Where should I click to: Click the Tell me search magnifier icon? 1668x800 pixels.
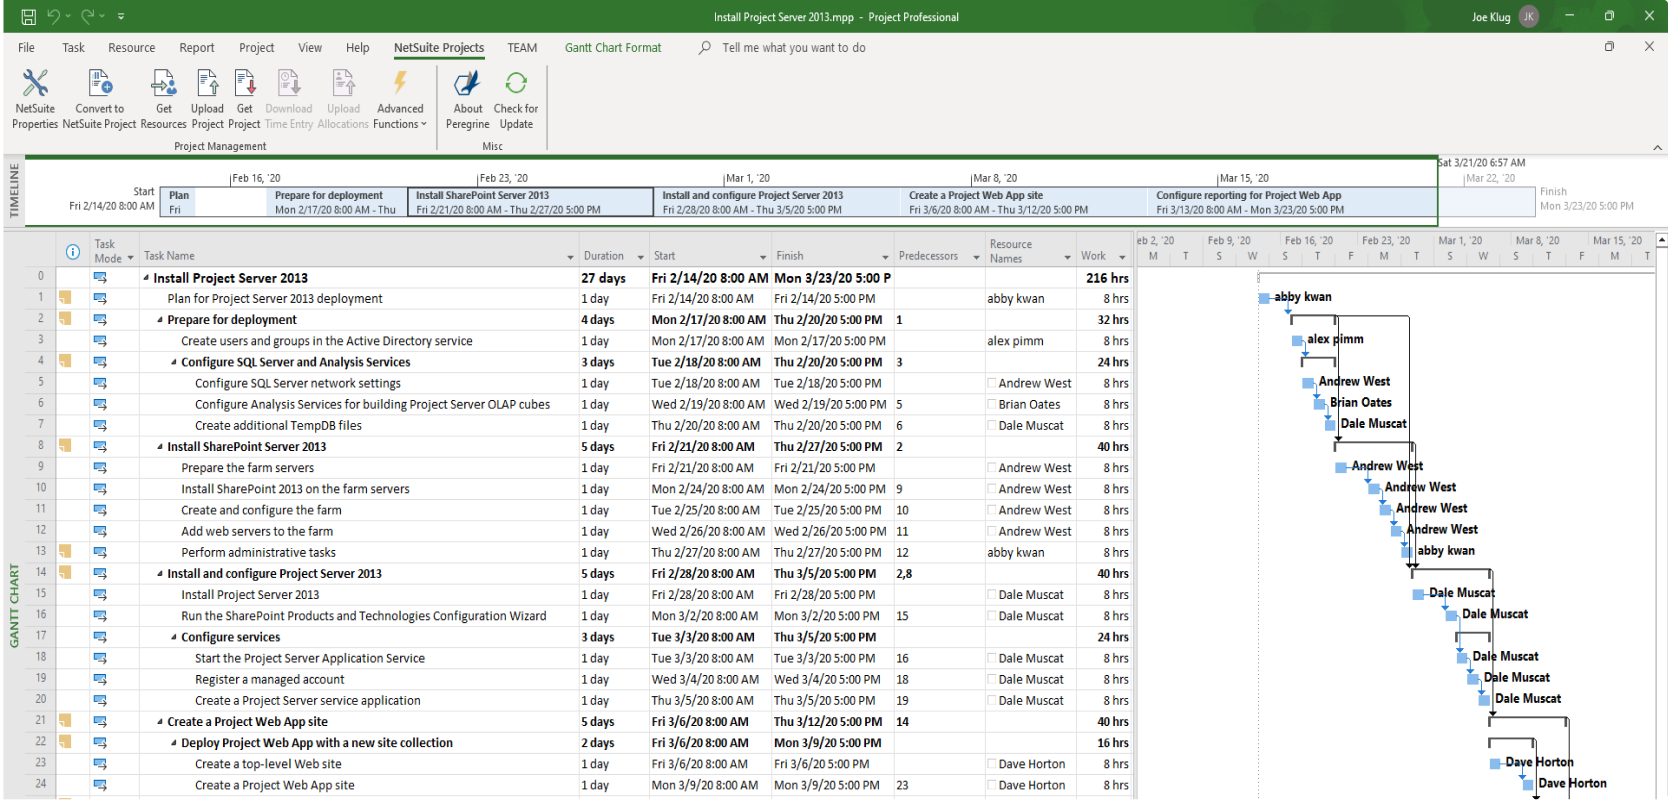[705, 47]
